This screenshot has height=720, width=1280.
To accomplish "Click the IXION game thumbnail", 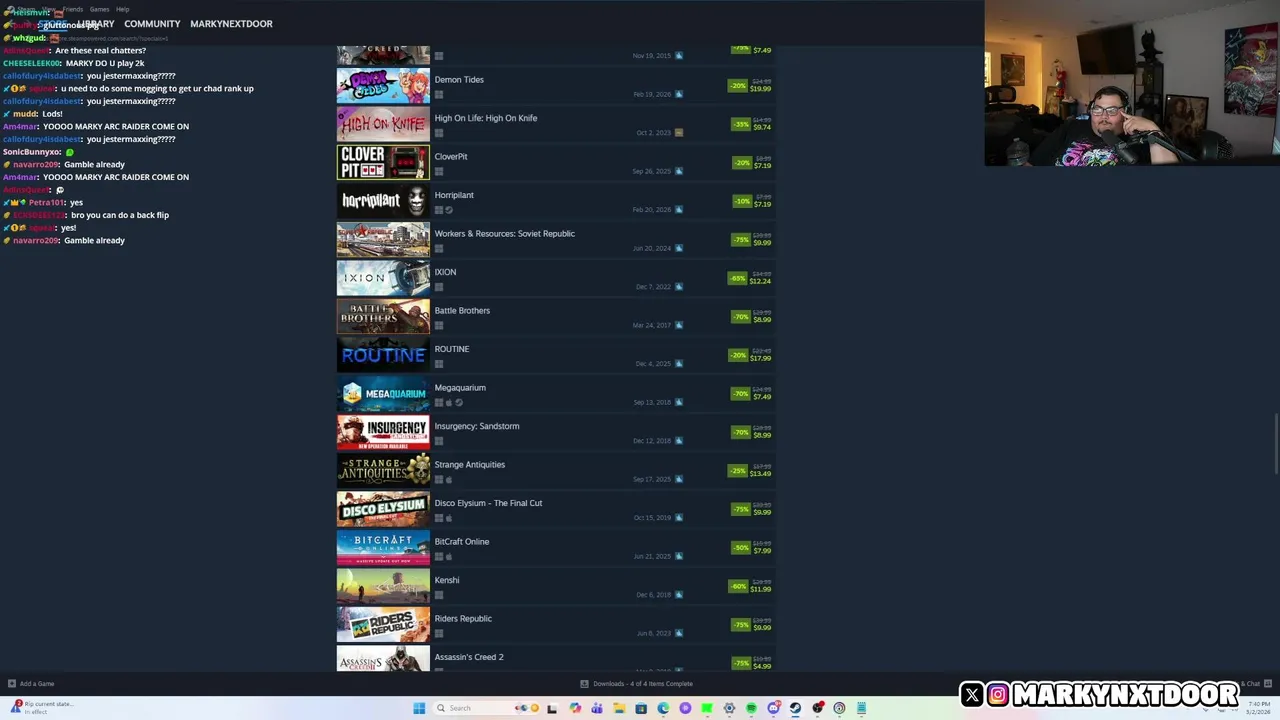I will coord(383,279).
